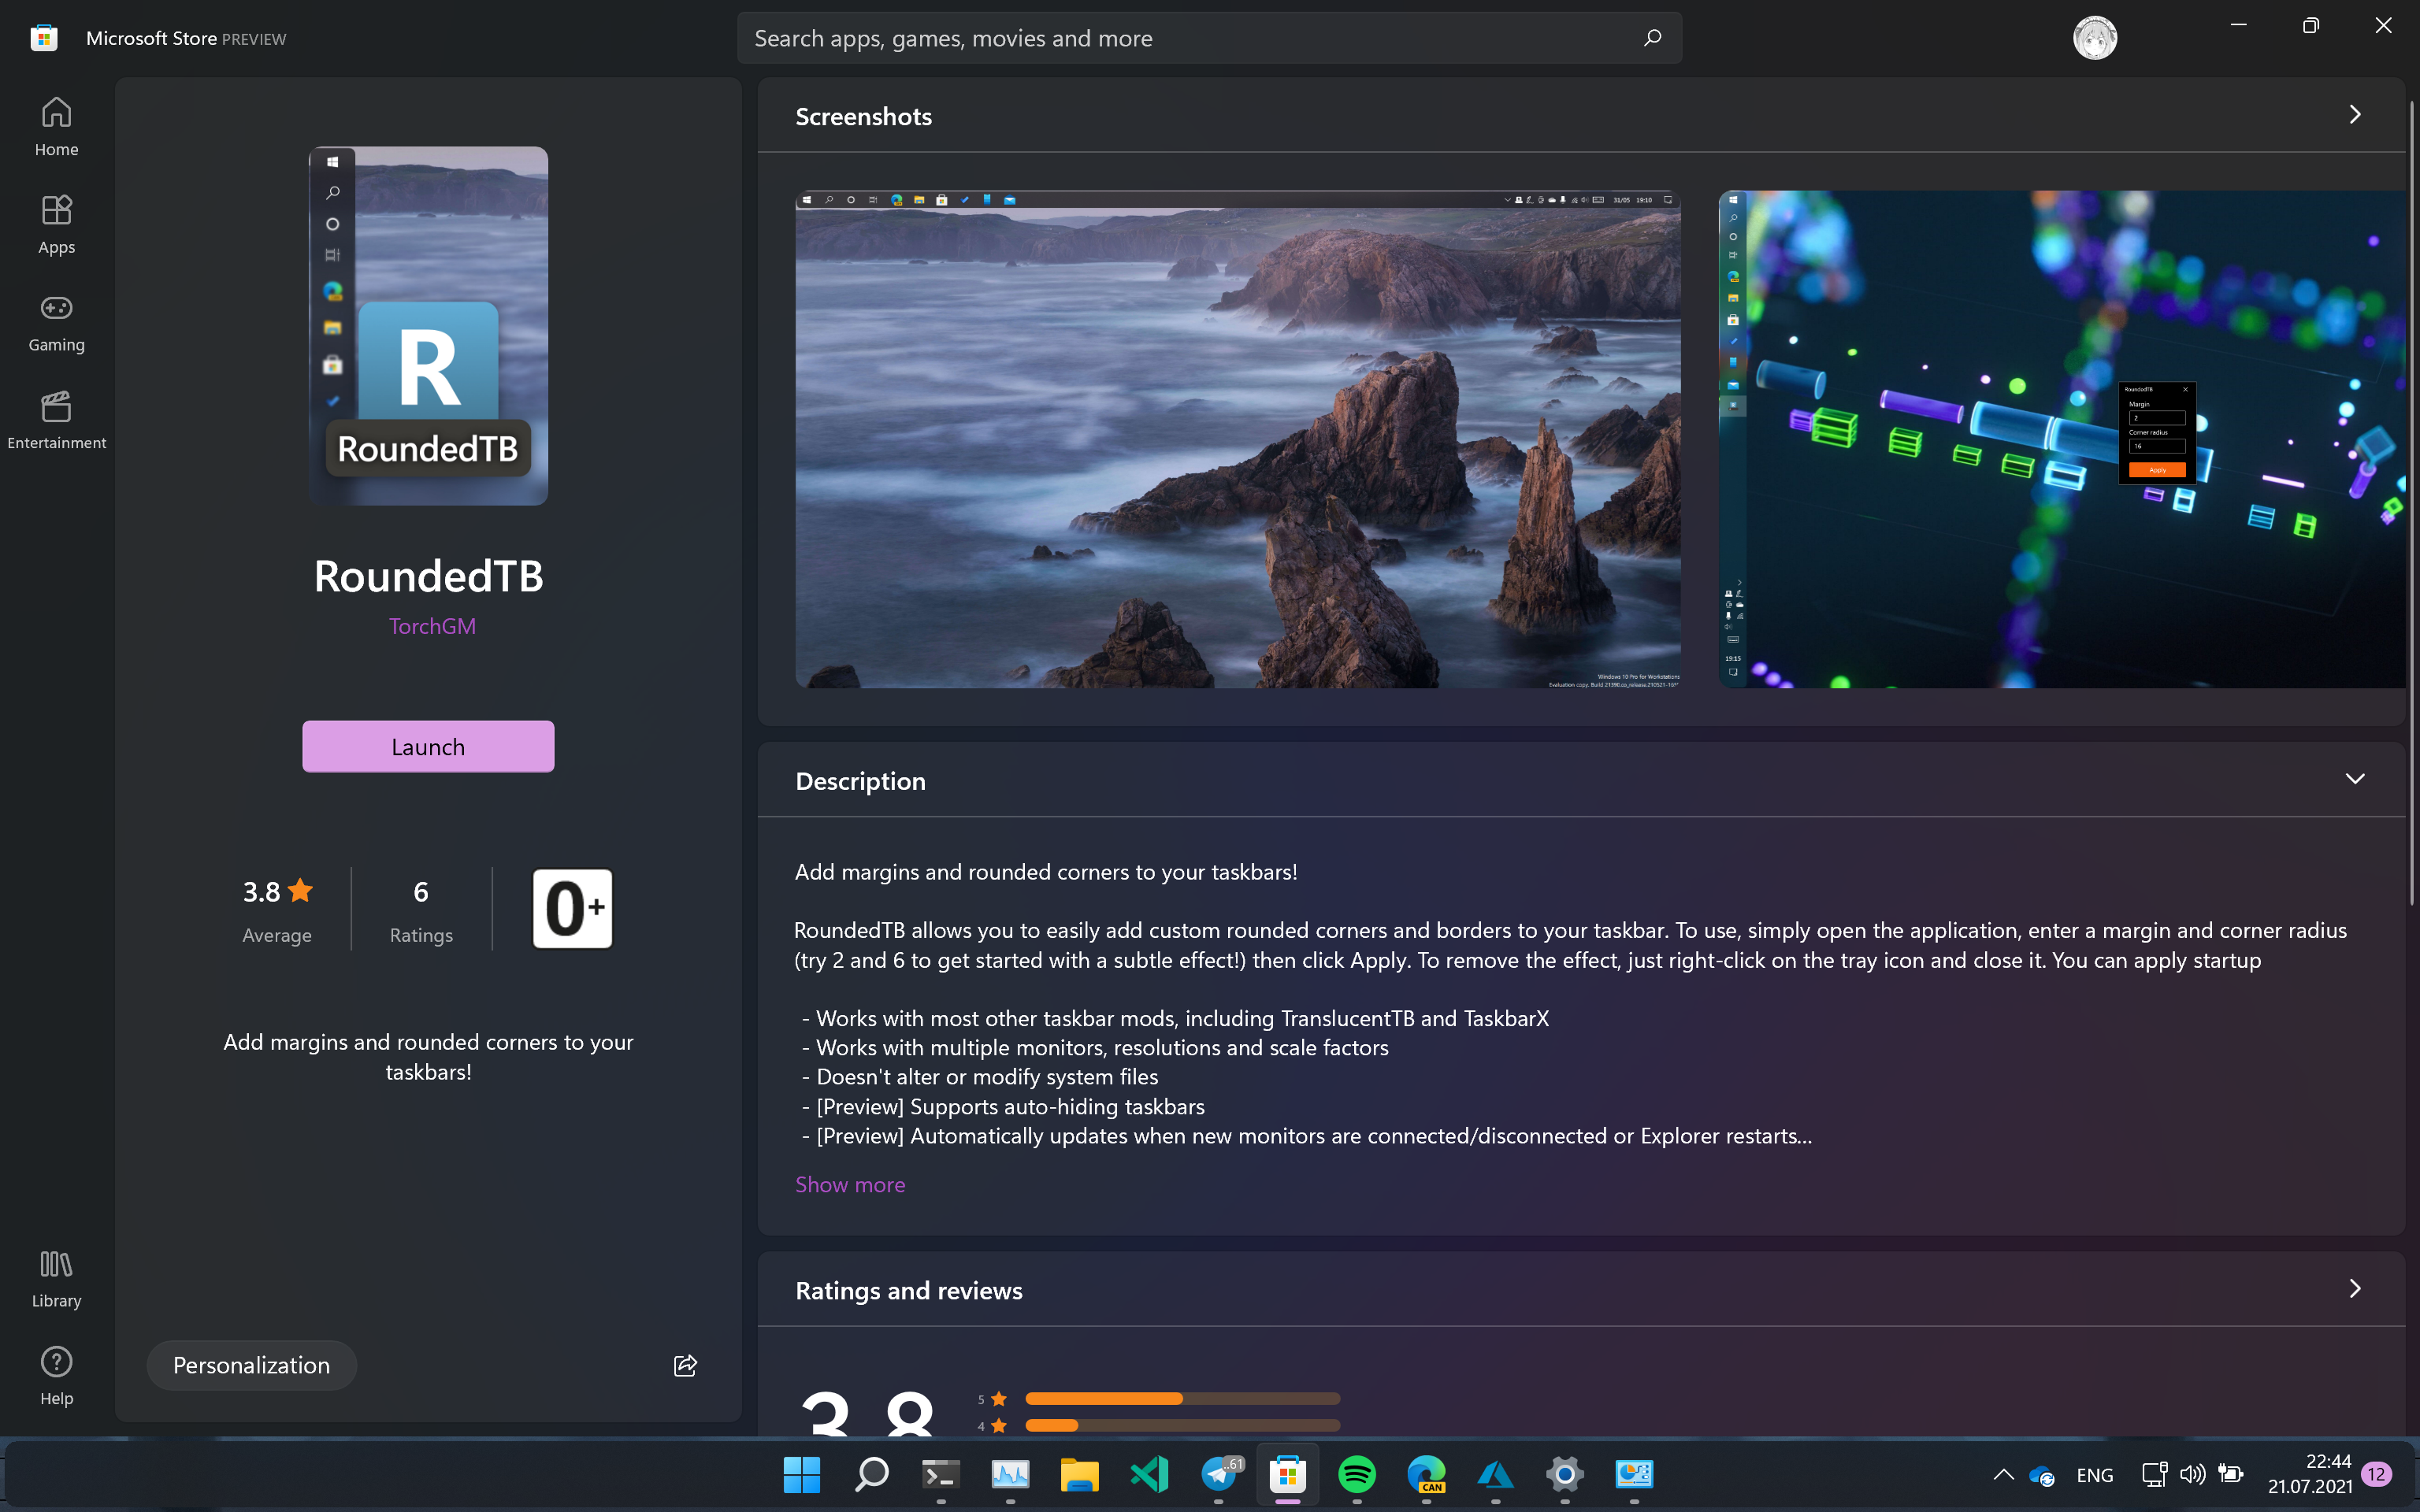This screenshot has width=2420, height=1512.
Task: Switch ENG input language
Action: pyautogui.click(x=2095, y=1475)
